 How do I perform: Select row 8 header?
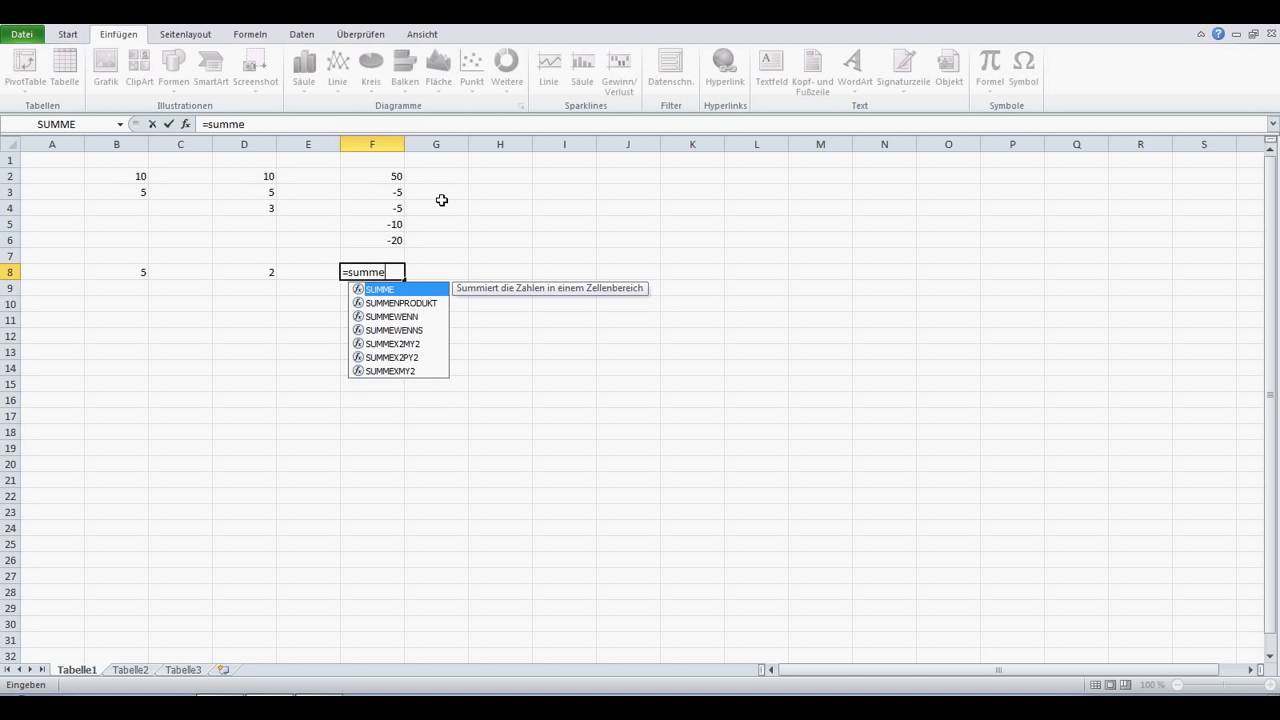[10, 272]
